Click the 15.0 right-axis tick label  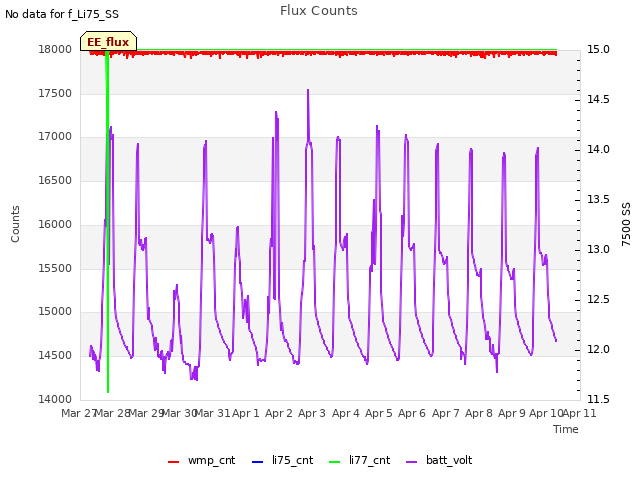tap(598, 50)
